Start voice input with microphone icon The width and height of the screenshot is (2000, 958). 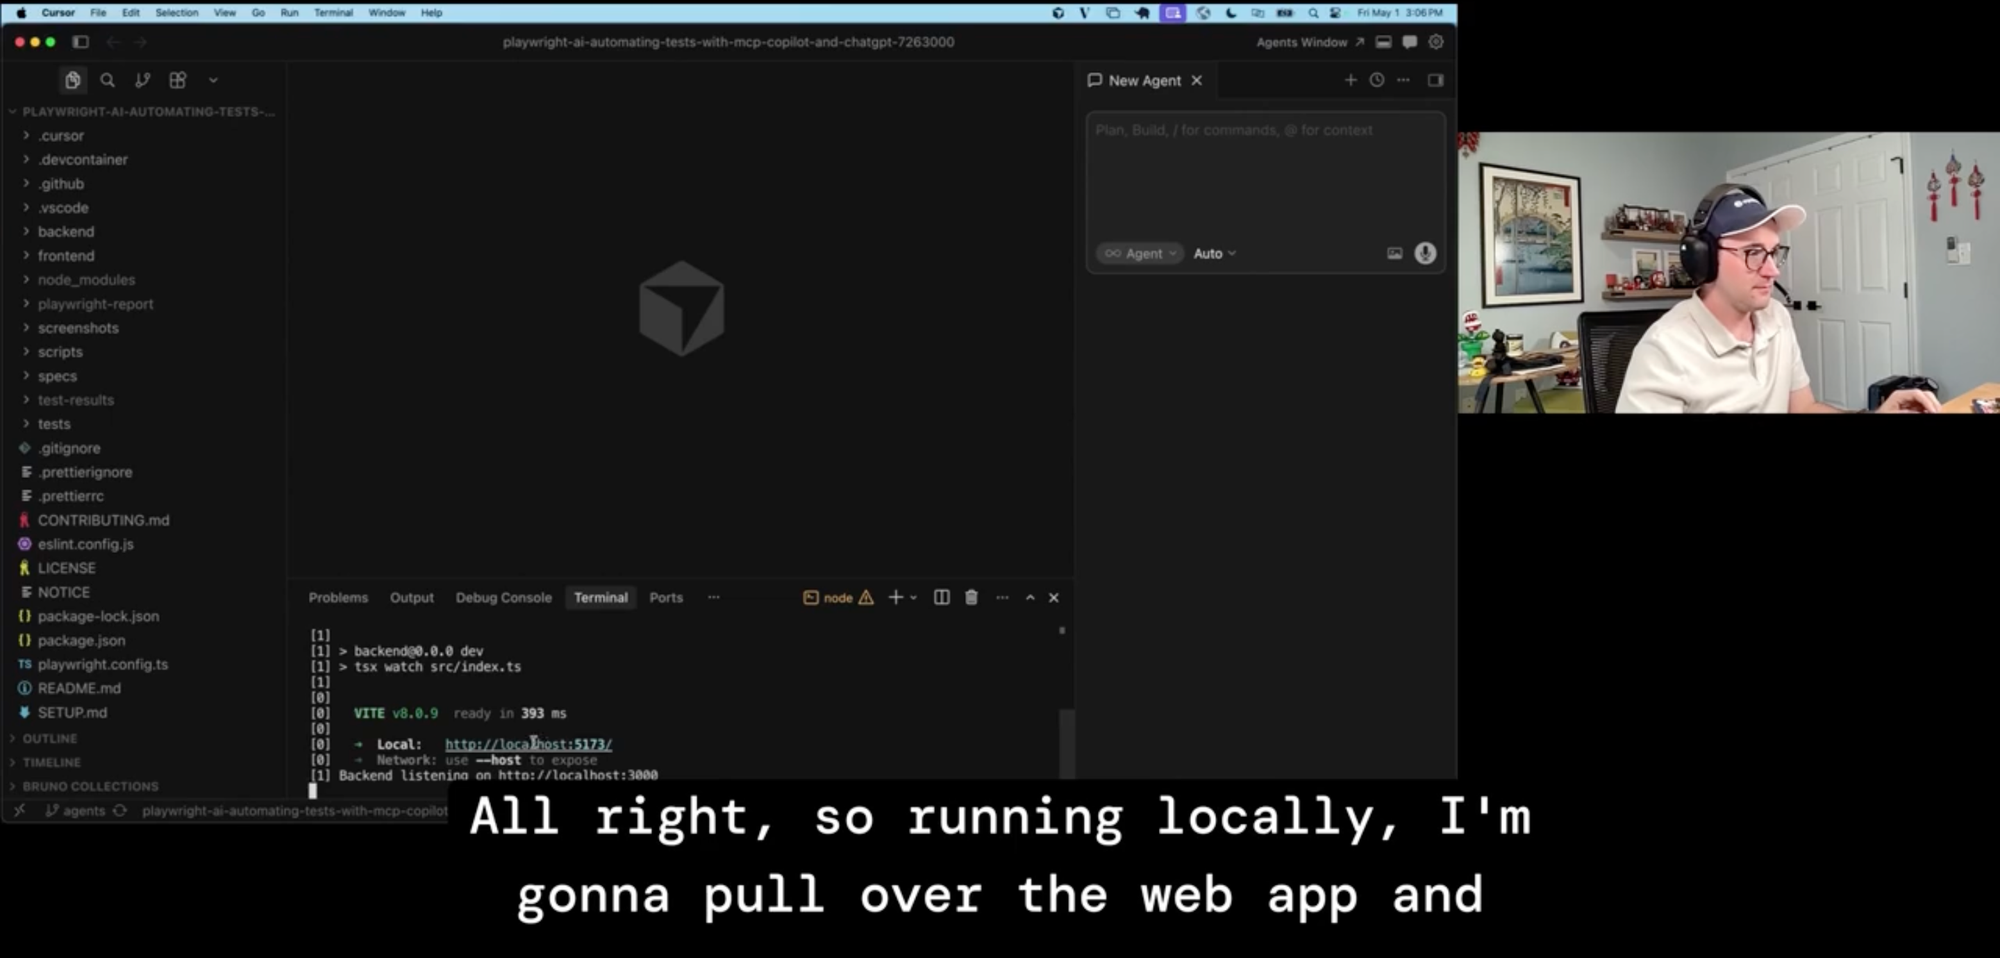coord(1425,253)
